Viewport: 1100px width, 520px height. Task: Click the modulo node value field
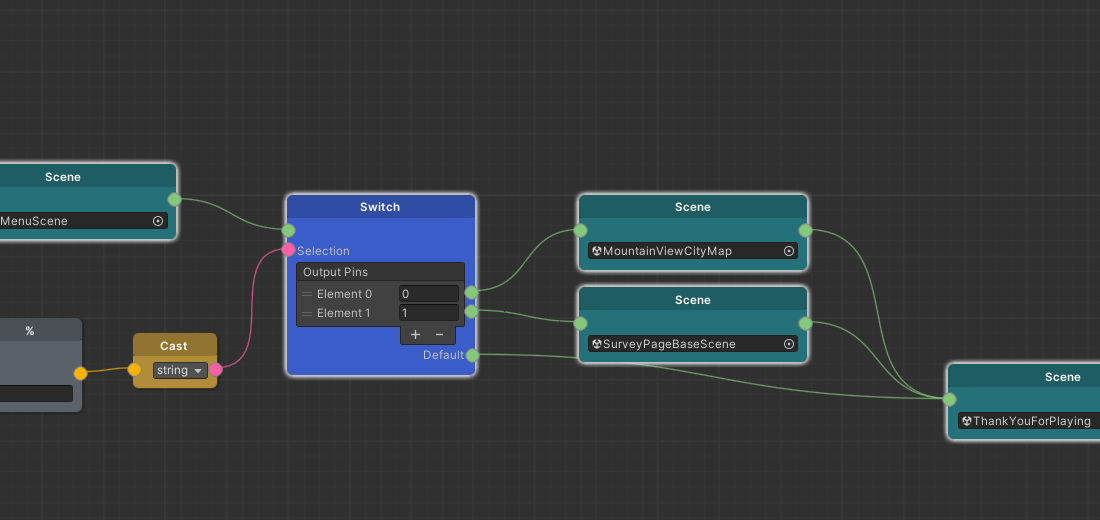(x=36, y=393)
